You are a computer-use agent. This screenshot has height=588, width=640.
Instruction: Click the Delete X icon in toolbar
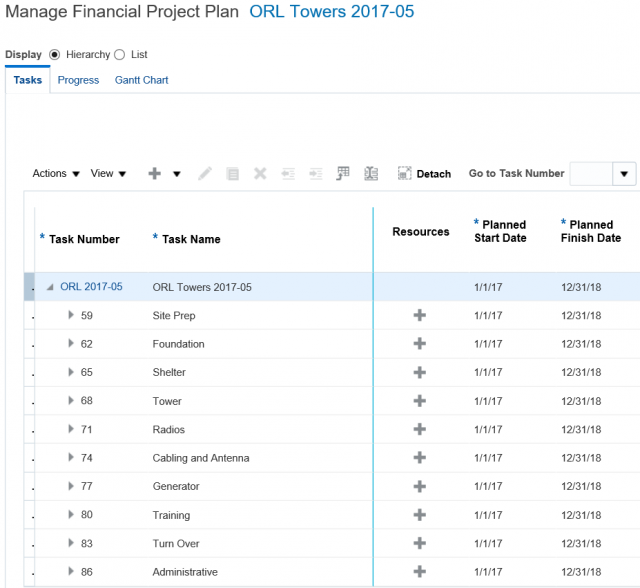coord(260,174)
